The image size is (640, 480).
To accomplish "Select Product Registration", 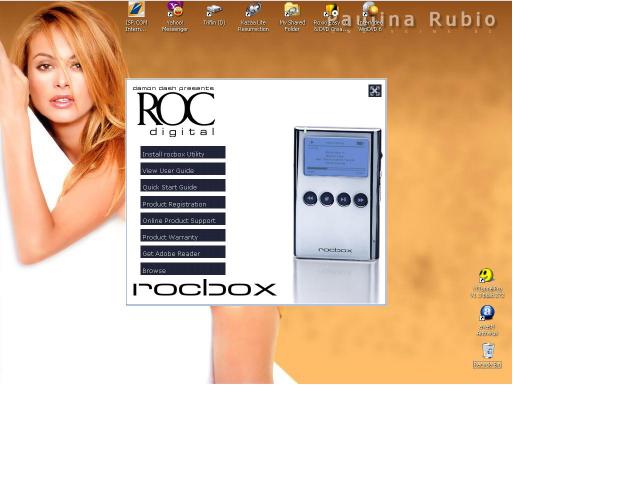I will coord(183,202).
